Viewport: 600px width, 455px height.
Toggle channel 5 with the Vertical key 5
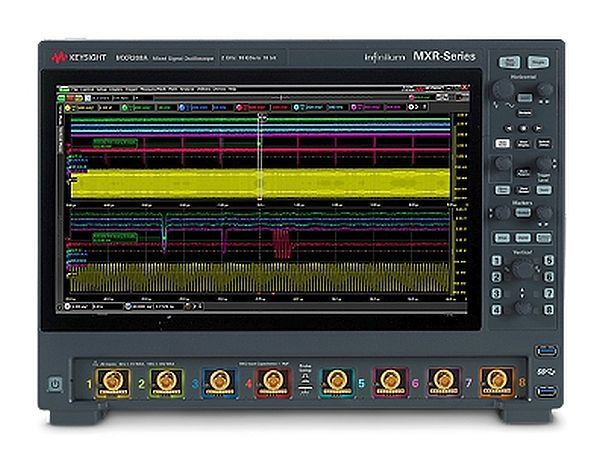549,261
